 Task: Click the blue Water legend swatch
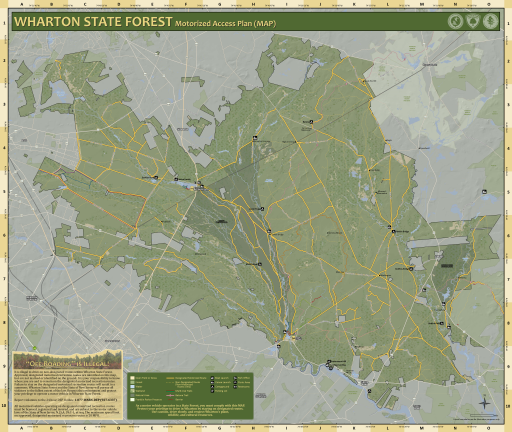(x=132, y=387)
